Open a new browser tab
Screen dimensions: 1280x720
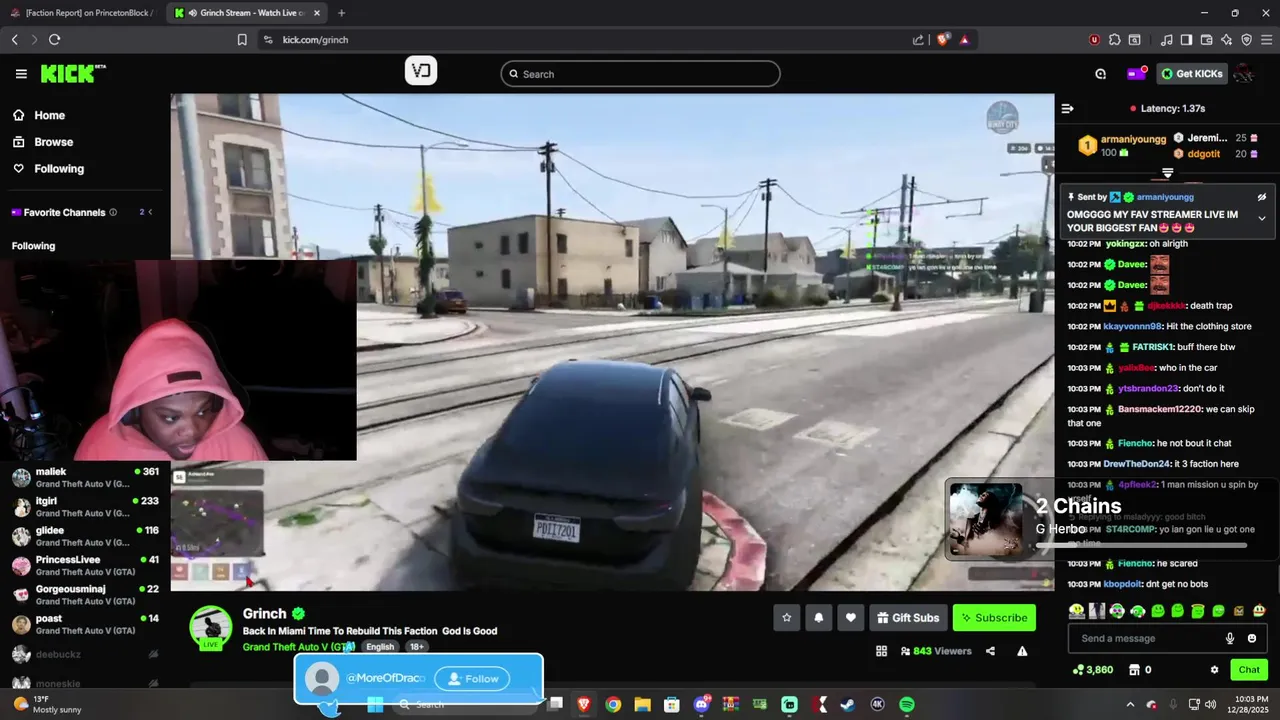pyautogui.click(x=341, y=13)
